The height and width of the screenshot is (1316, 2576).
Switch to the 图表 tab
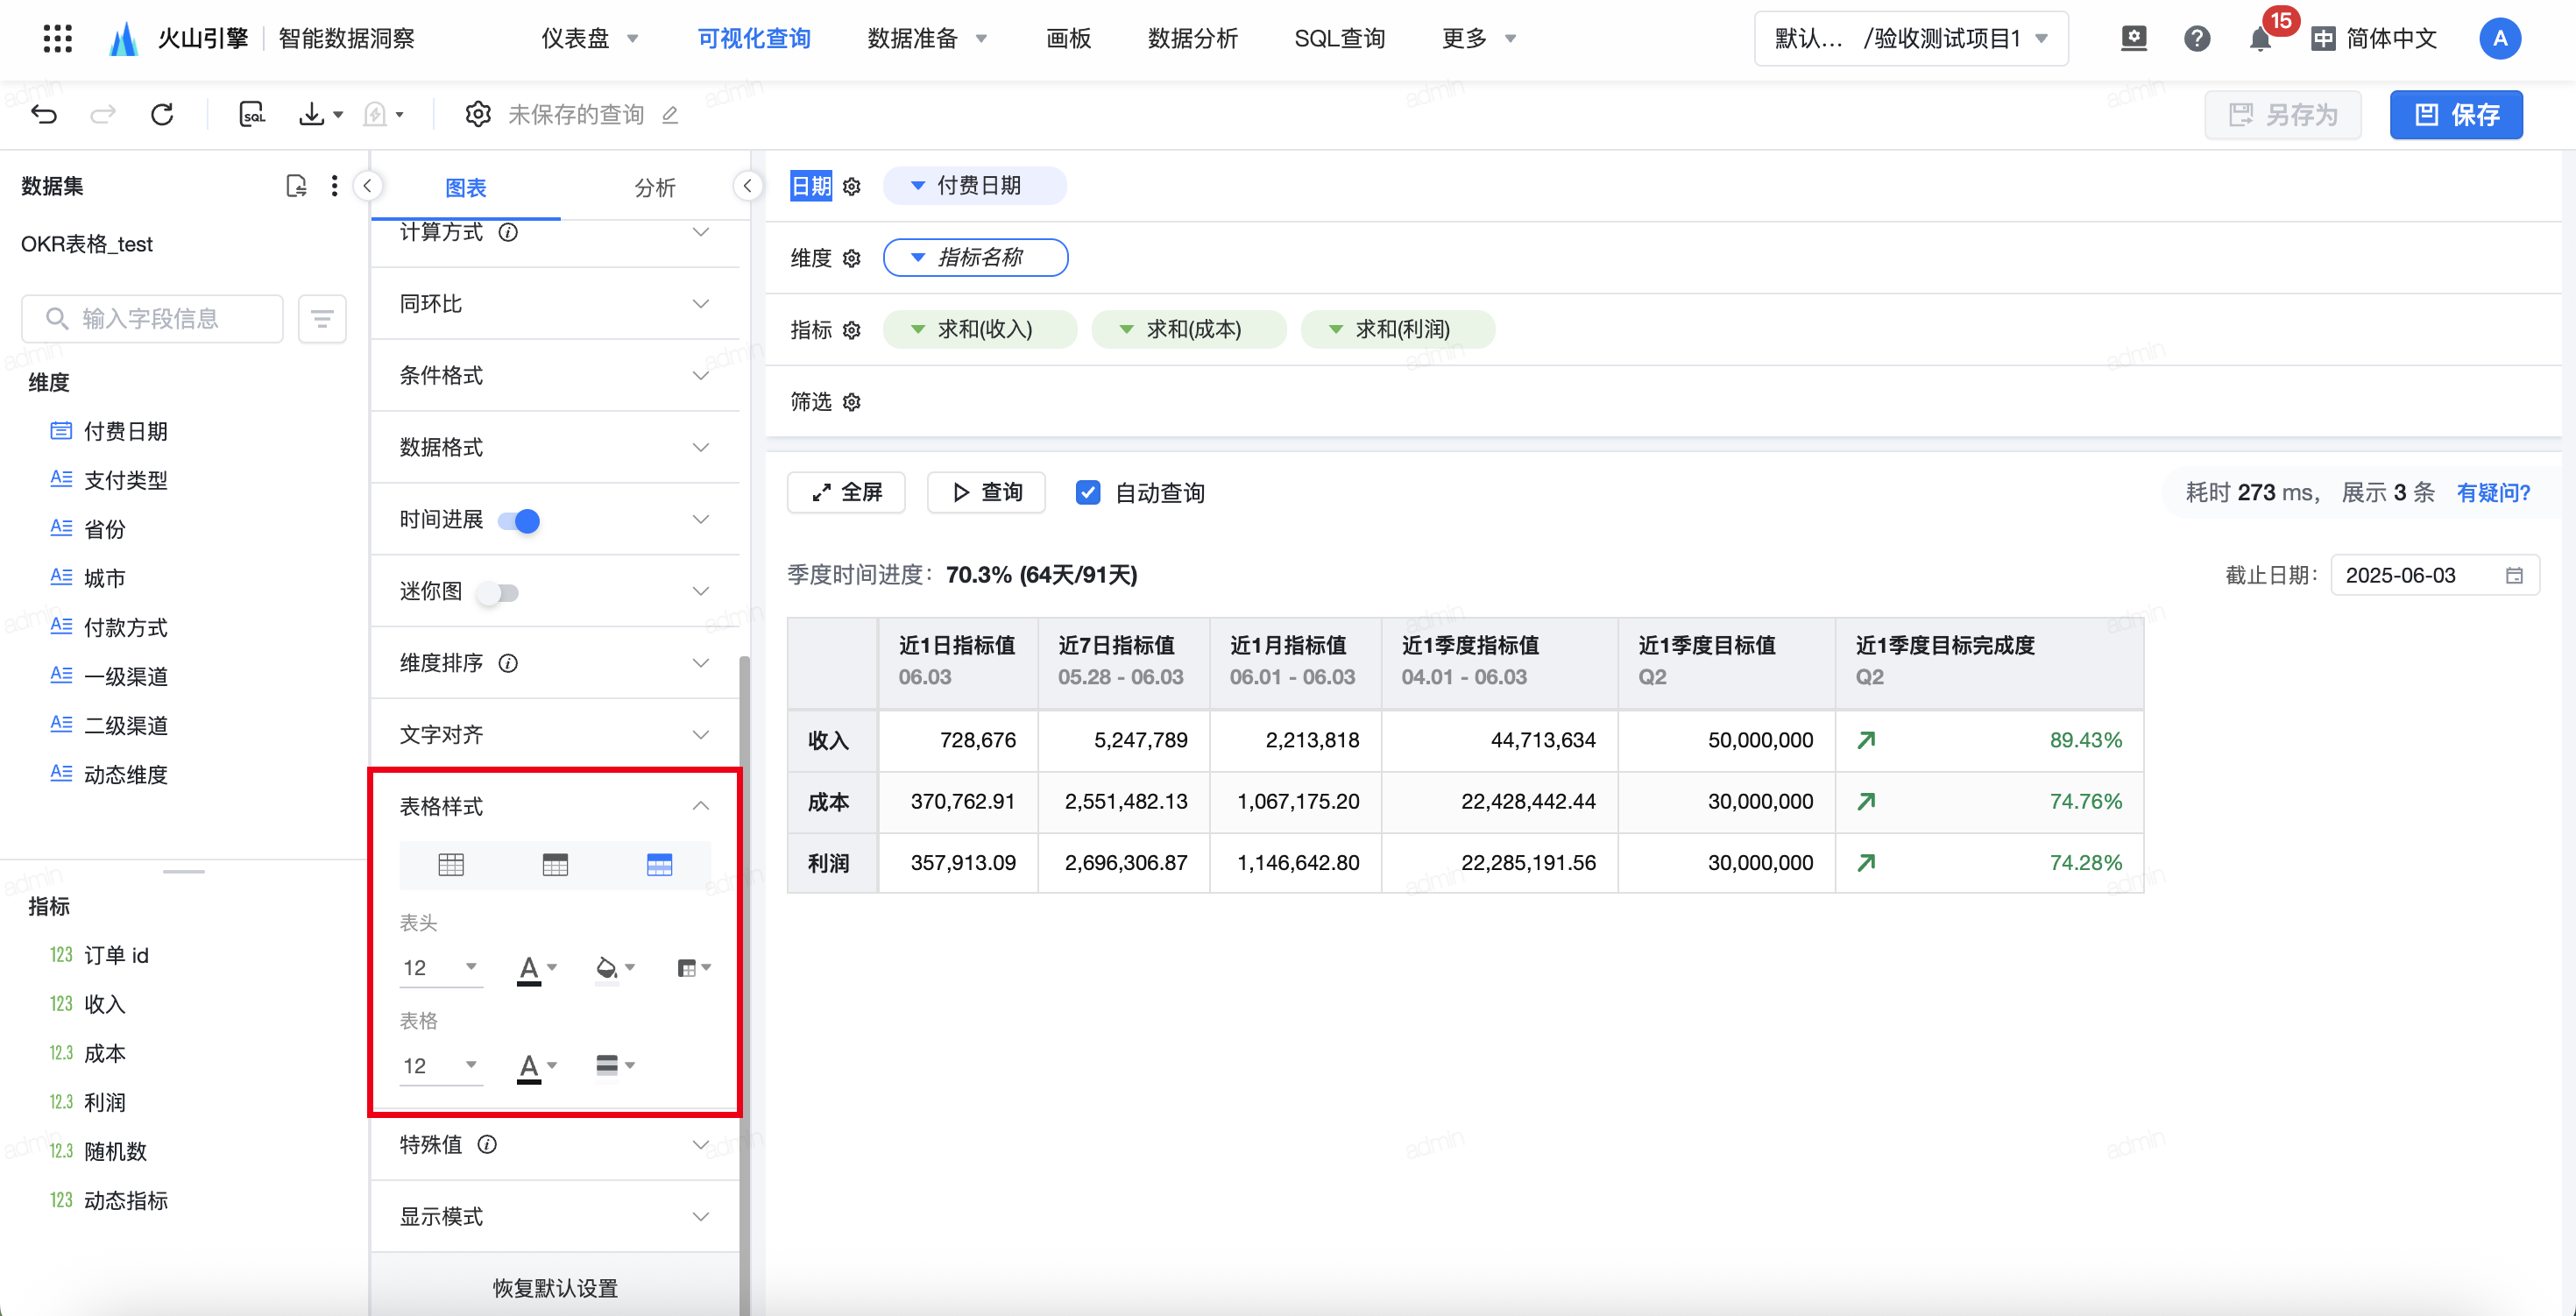[465, 188]
